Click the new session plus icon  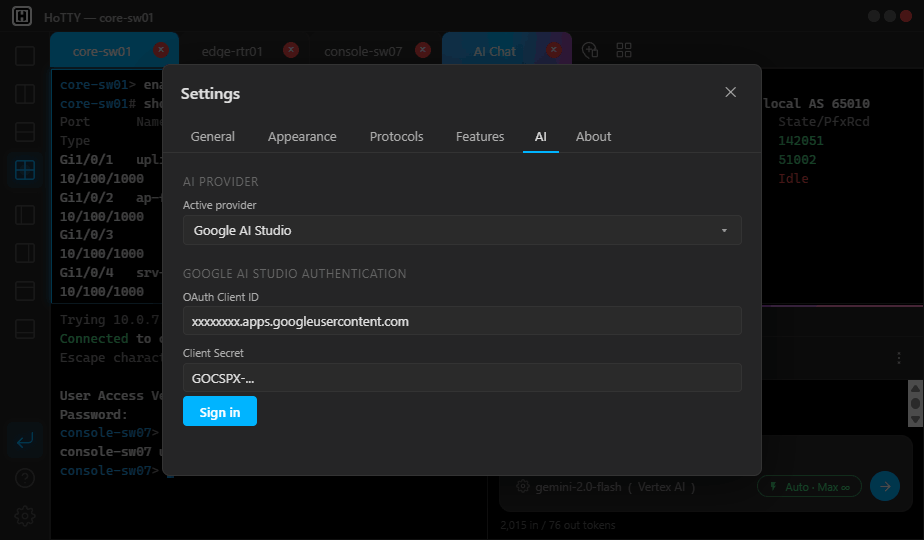click(x=590, y=50)
